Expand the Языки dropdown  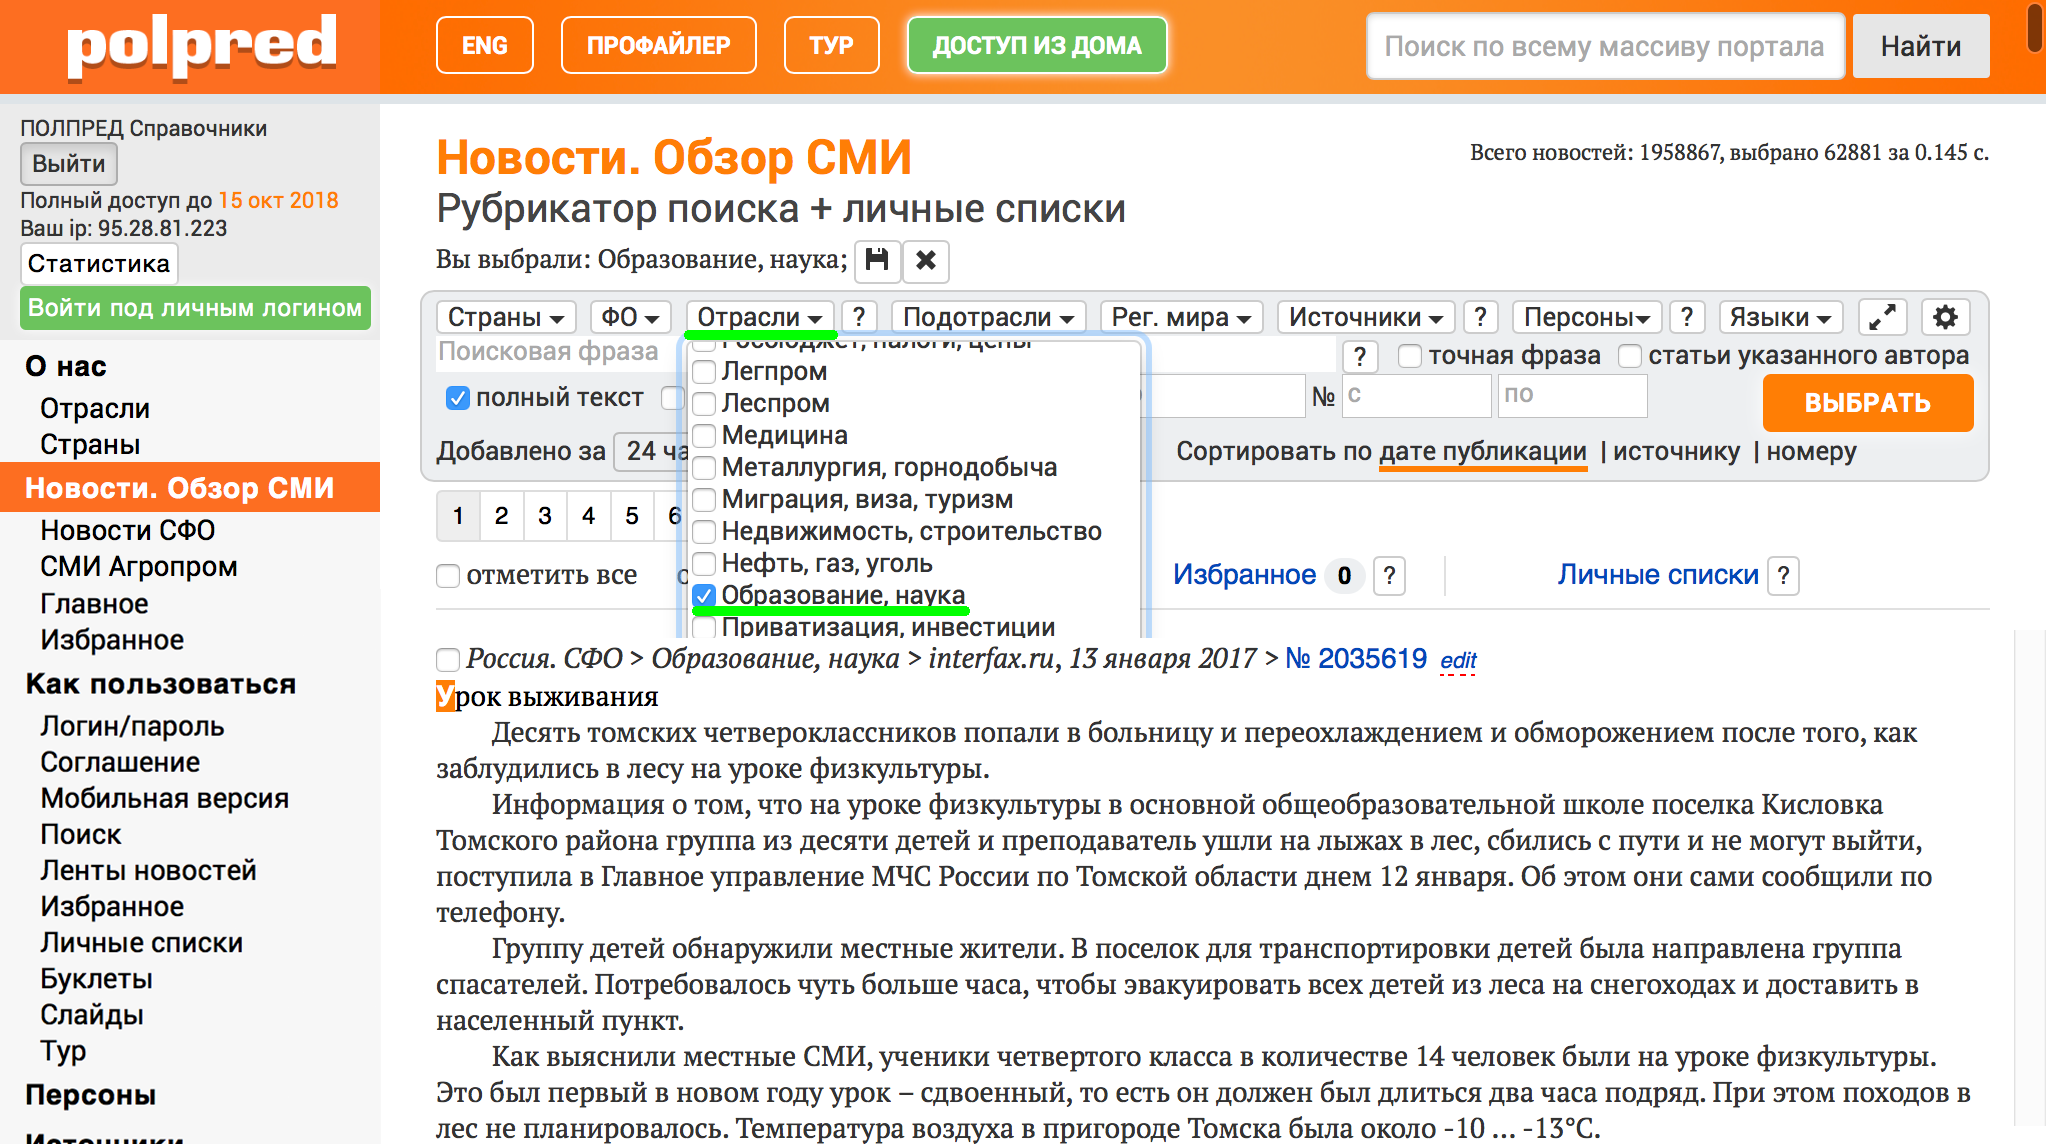1780,317
